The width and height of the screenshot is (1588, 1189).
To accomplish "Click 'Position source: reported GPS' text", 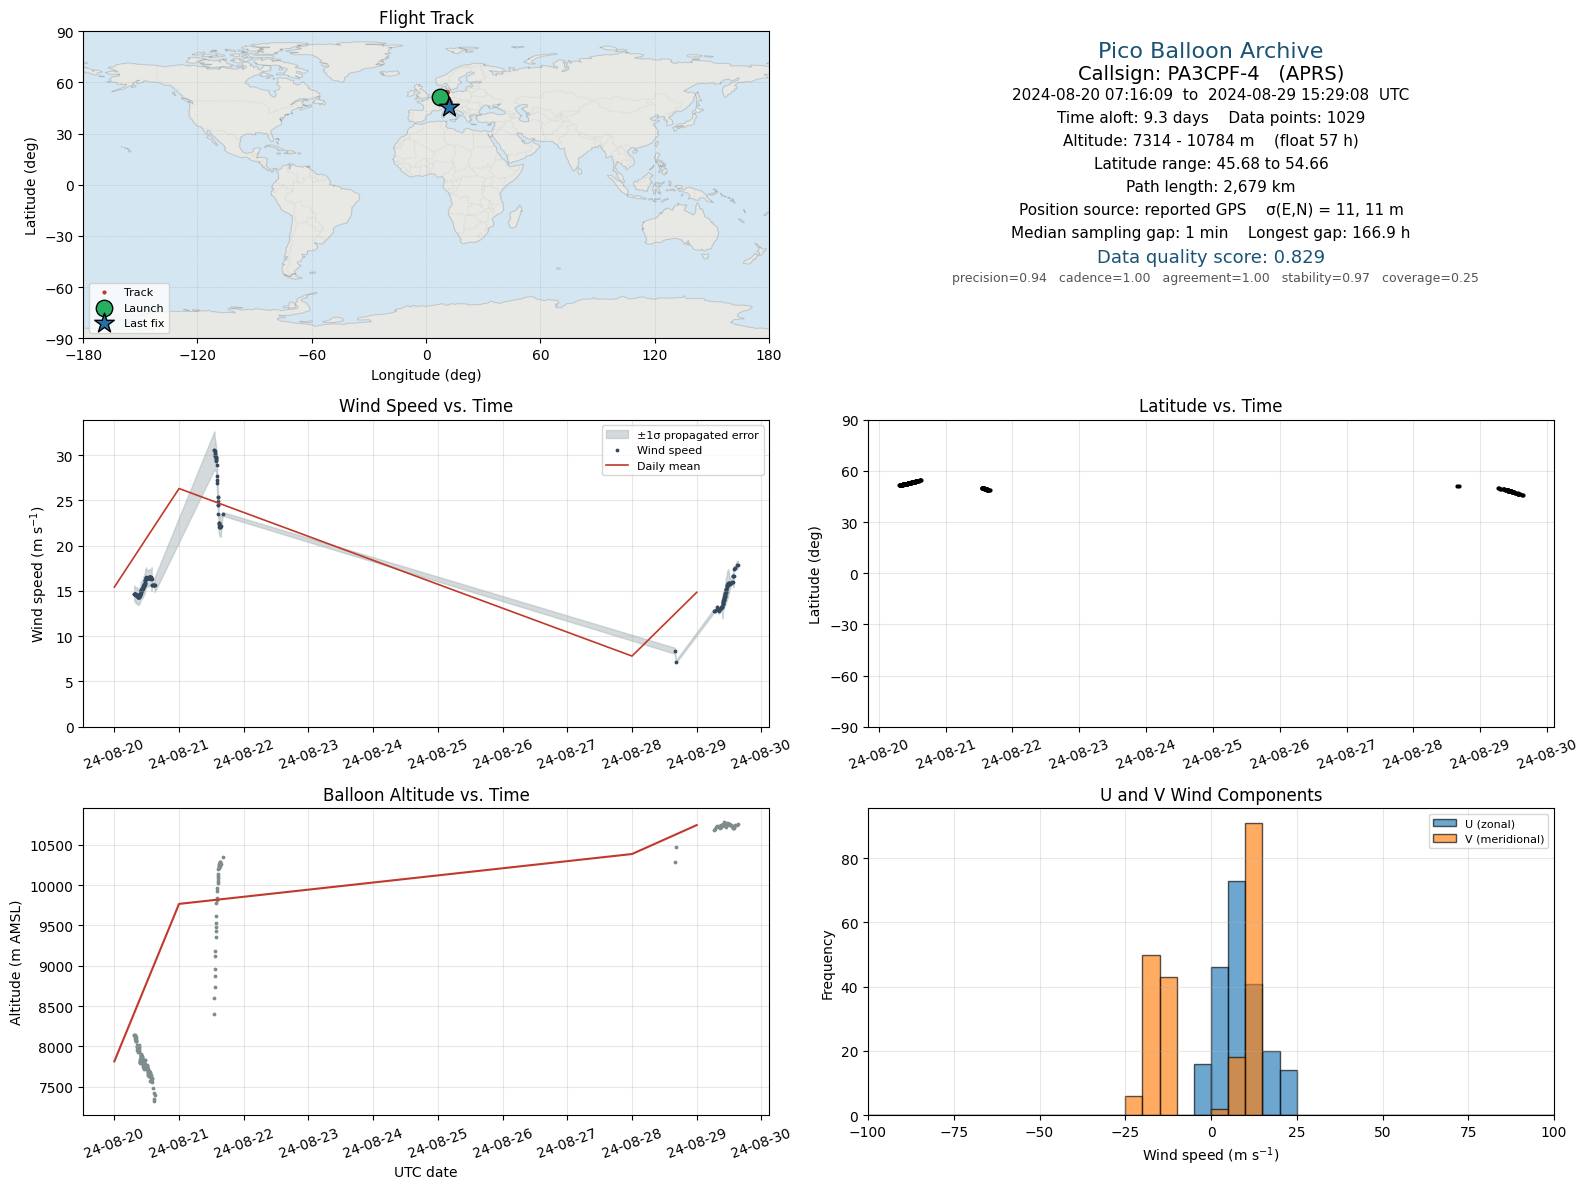I will click(1132, 210).
